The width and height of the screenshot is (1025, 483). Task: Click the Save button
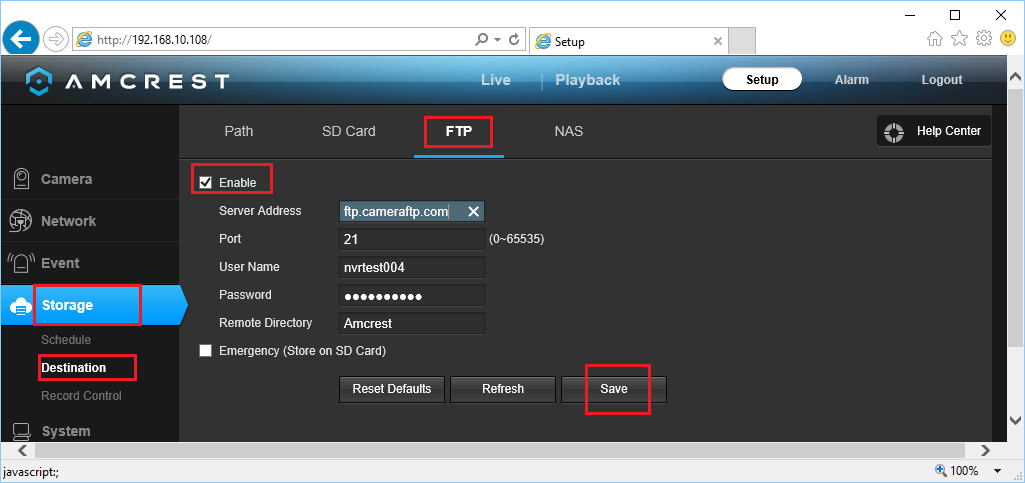(x=614, y=389)
